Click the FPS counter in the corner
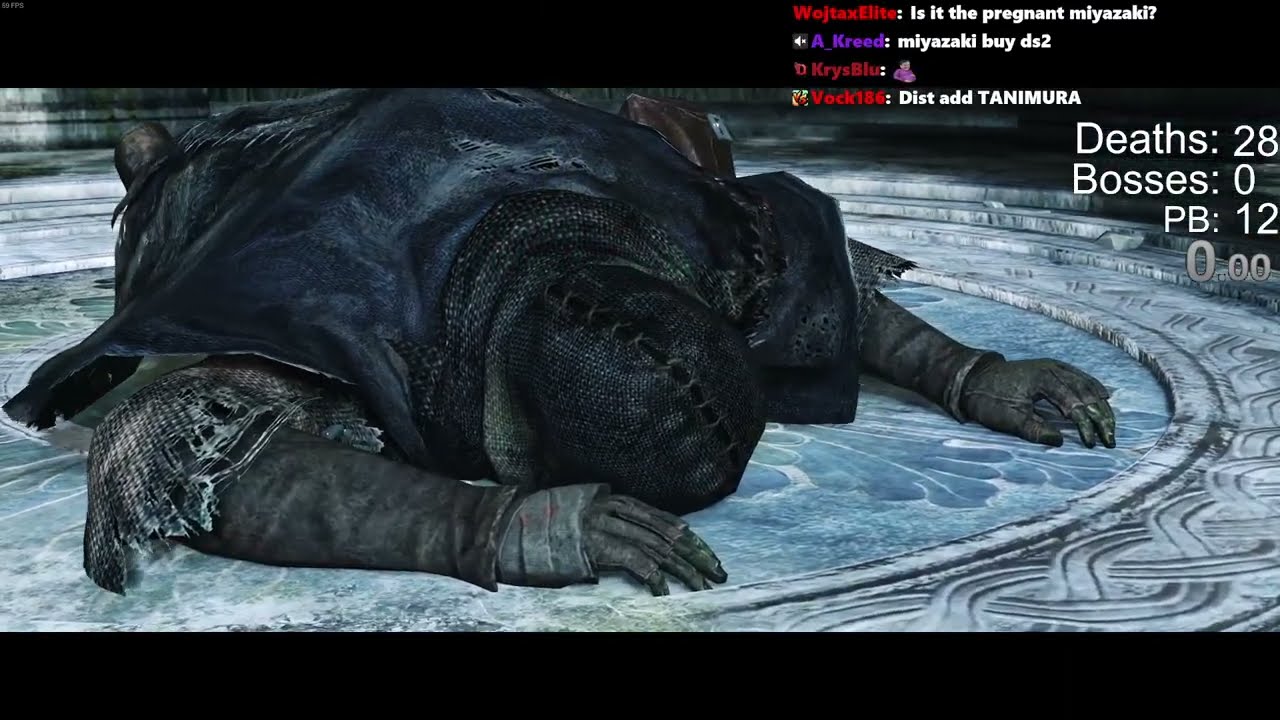The image size is (1280, 720). (13, 5)
